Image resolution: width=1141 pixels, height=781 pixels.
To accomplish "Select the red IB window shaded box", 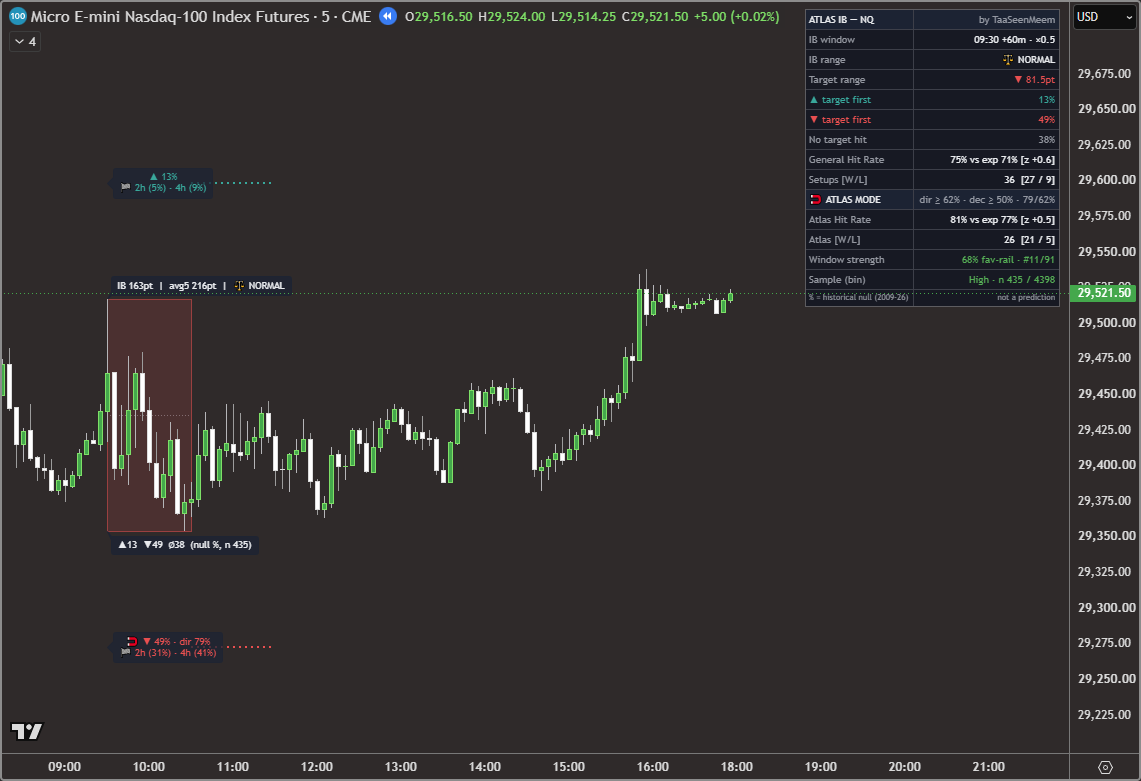I will 149,415.
